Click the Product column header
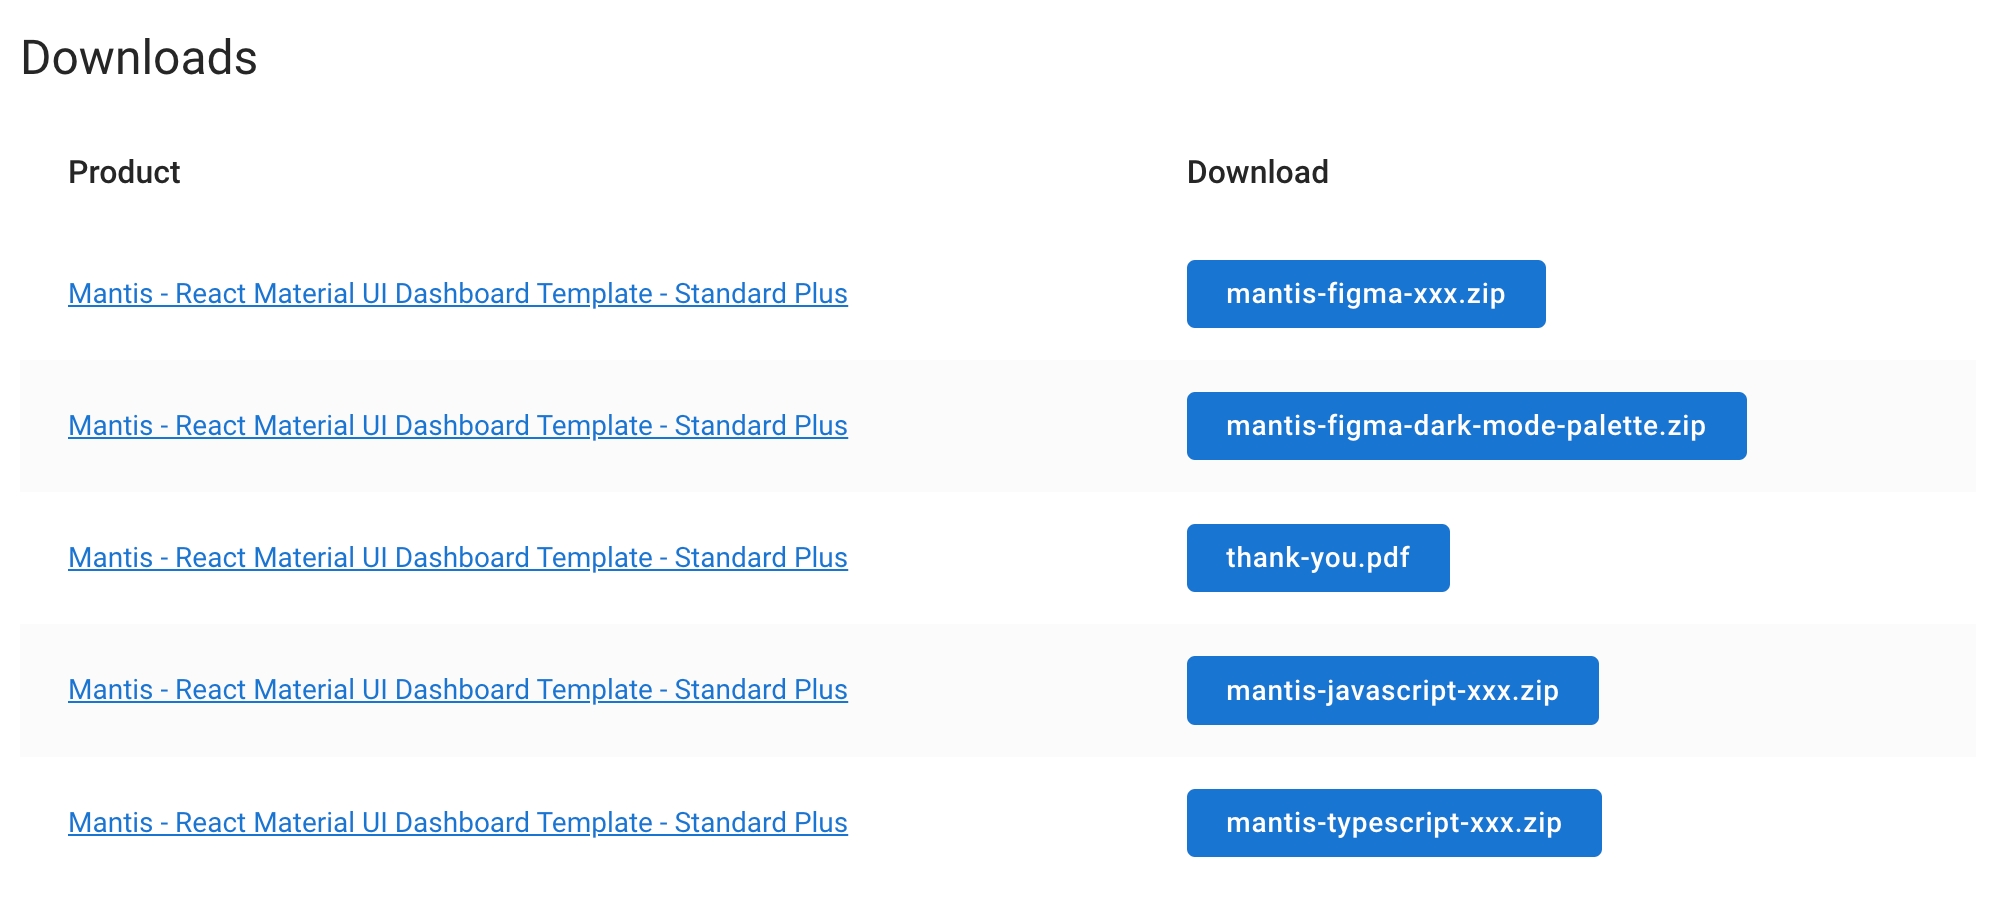Screen dimensions: 1996x898 click(124, 172)
